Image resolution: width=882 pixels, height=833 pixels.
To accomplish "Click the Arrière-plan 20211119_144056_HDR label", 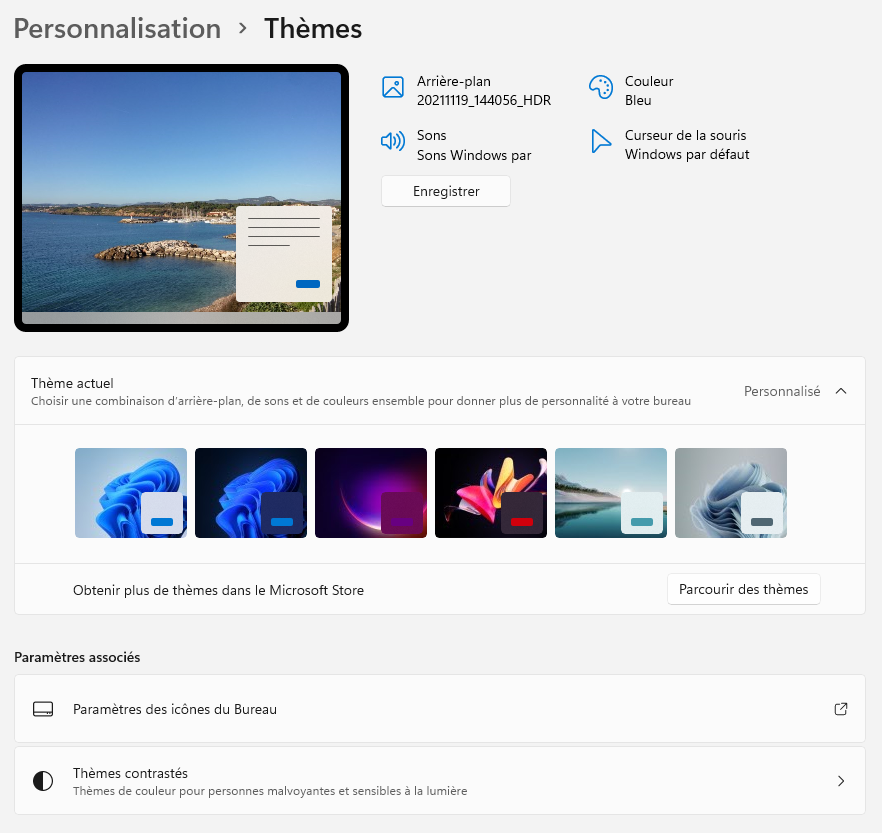I will click(x=484, y=91).
